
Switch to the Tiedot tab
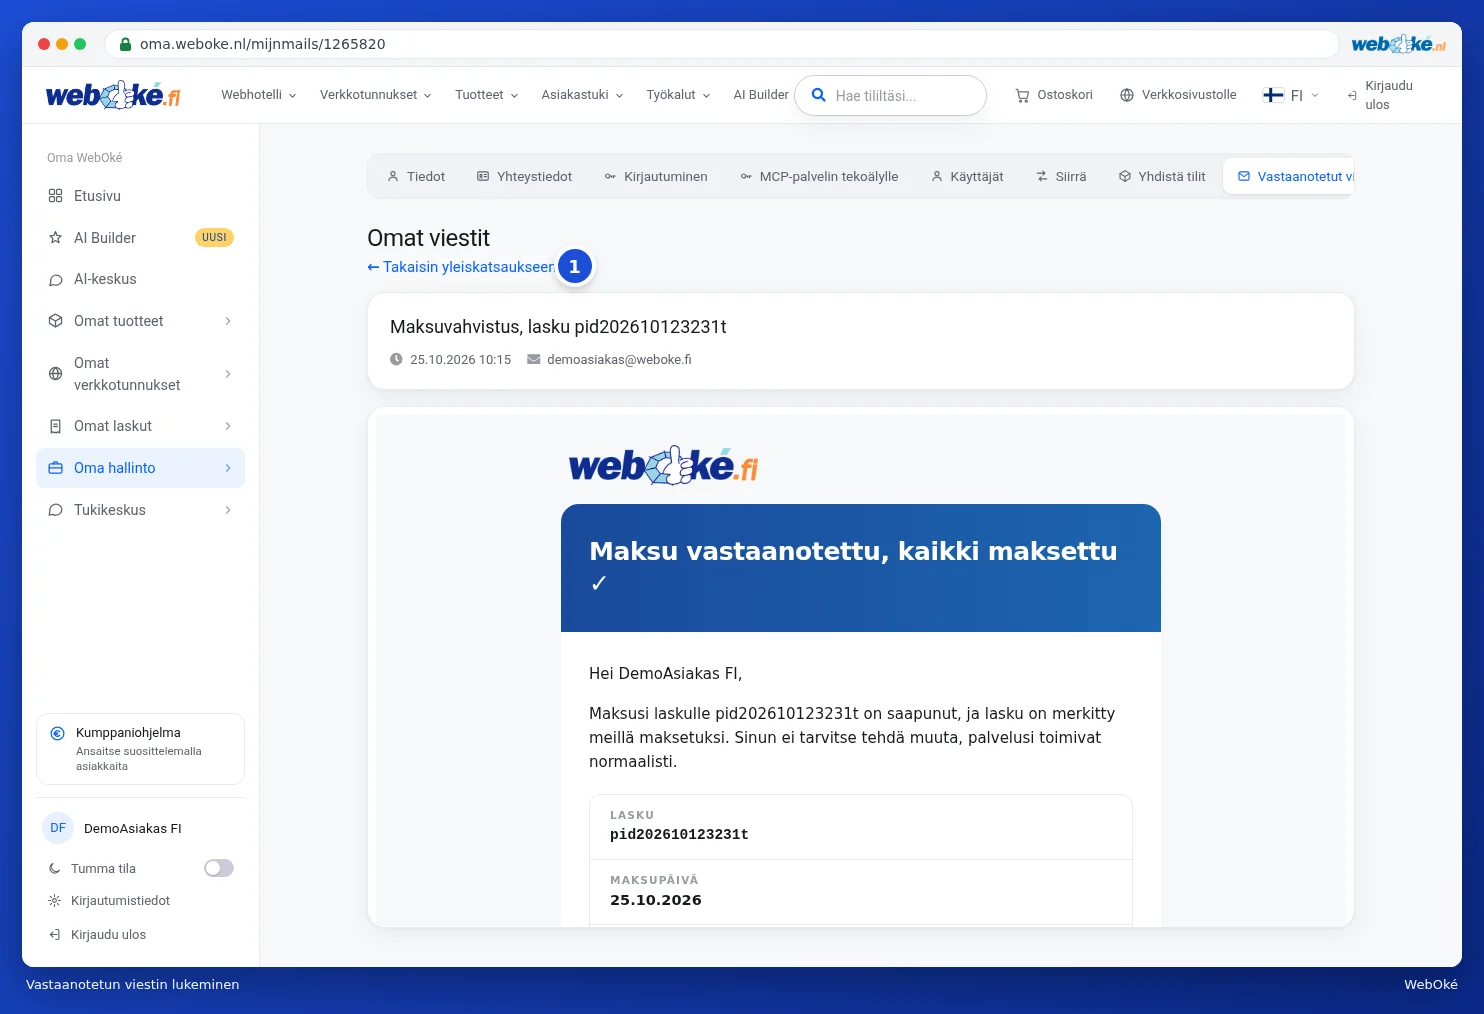(x=416, y=177)
